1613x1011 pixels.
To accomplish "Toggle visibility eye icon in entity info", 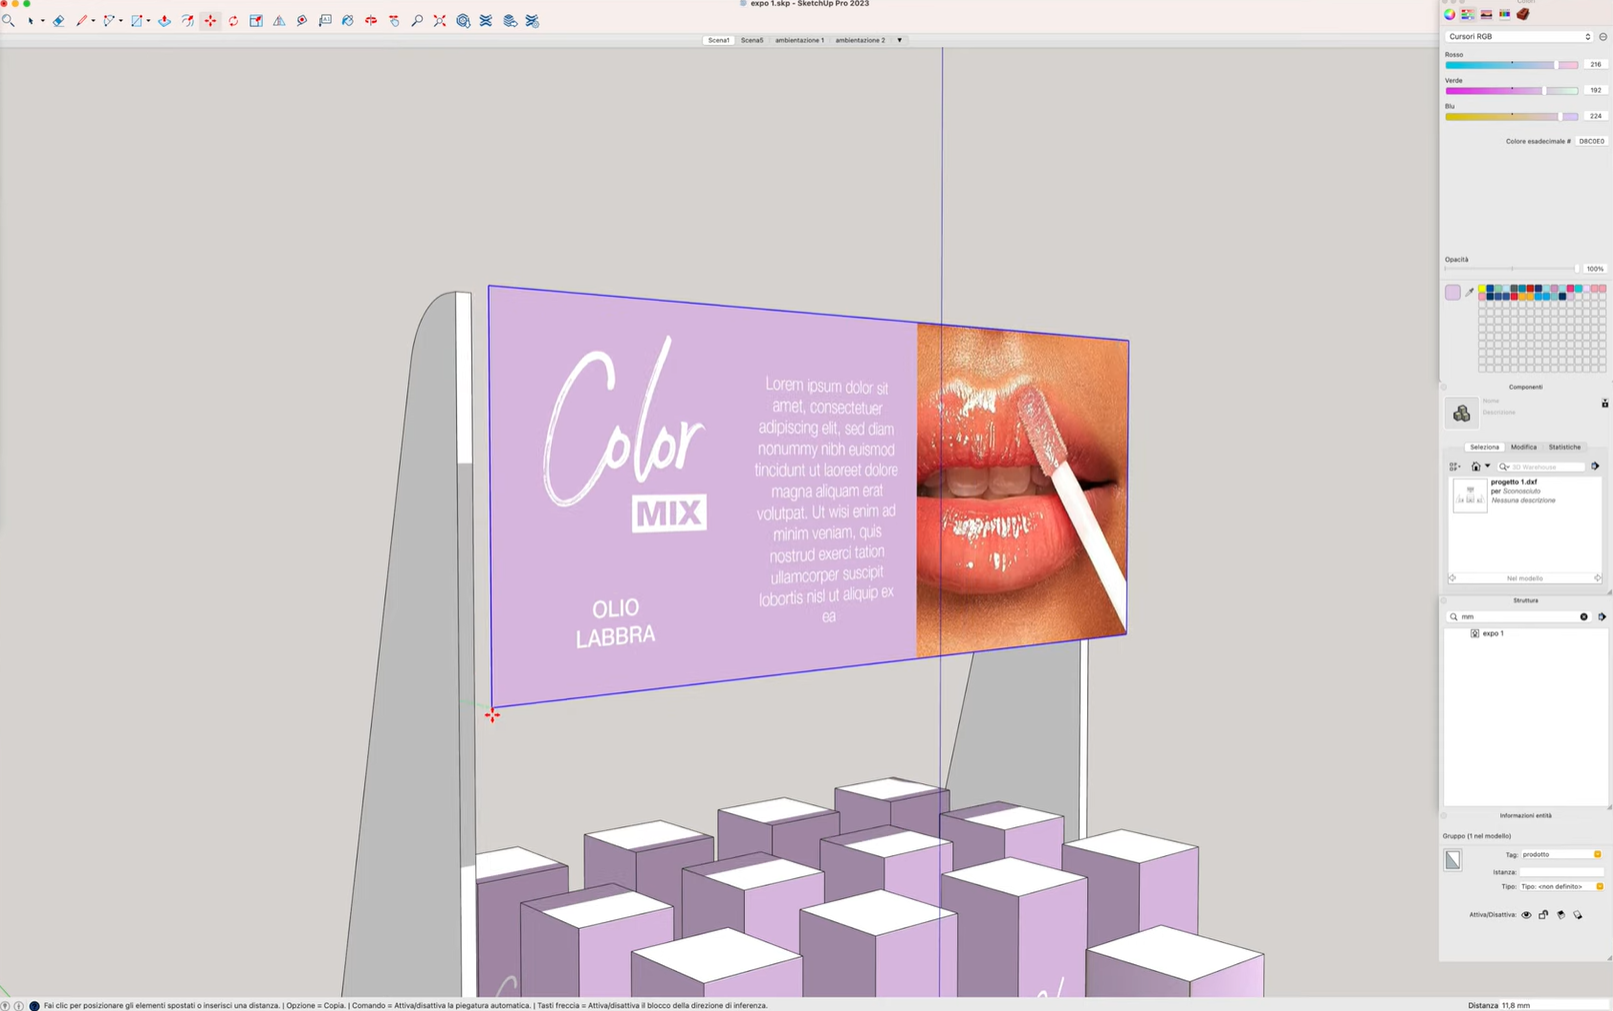I will [x=1526, y=915].
